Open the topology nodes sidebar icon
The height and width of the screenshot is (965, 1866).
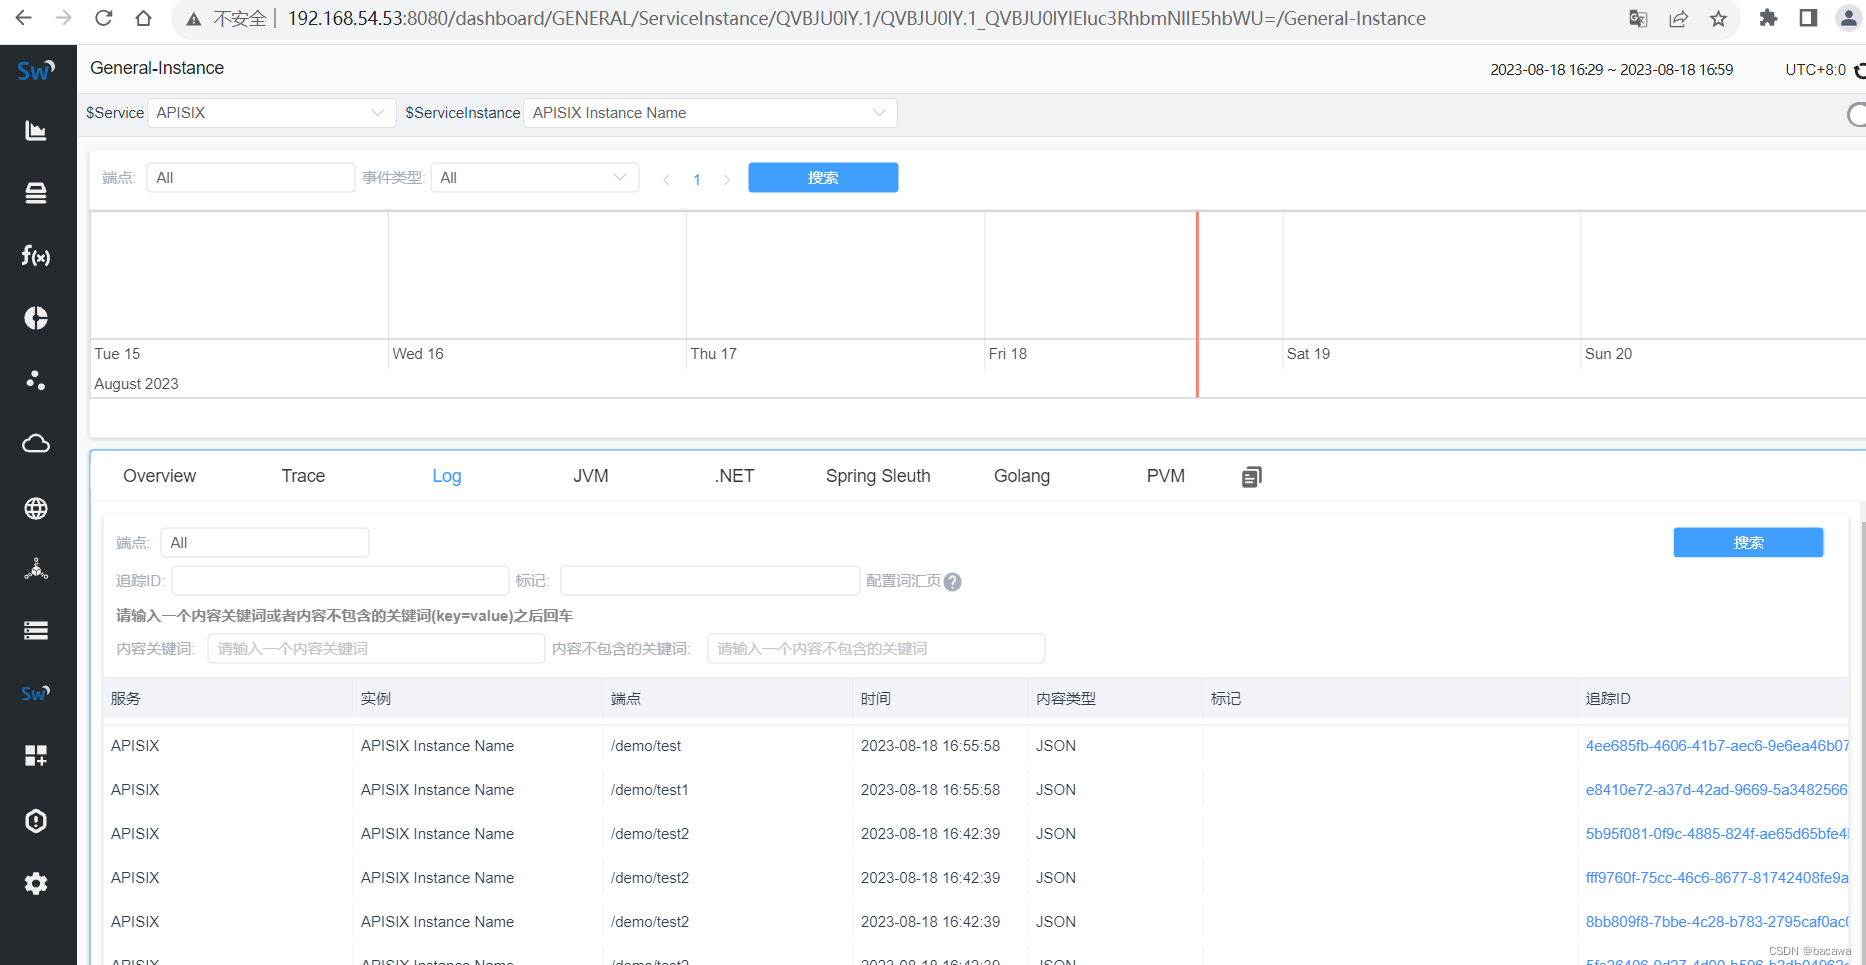pos(36,569)
